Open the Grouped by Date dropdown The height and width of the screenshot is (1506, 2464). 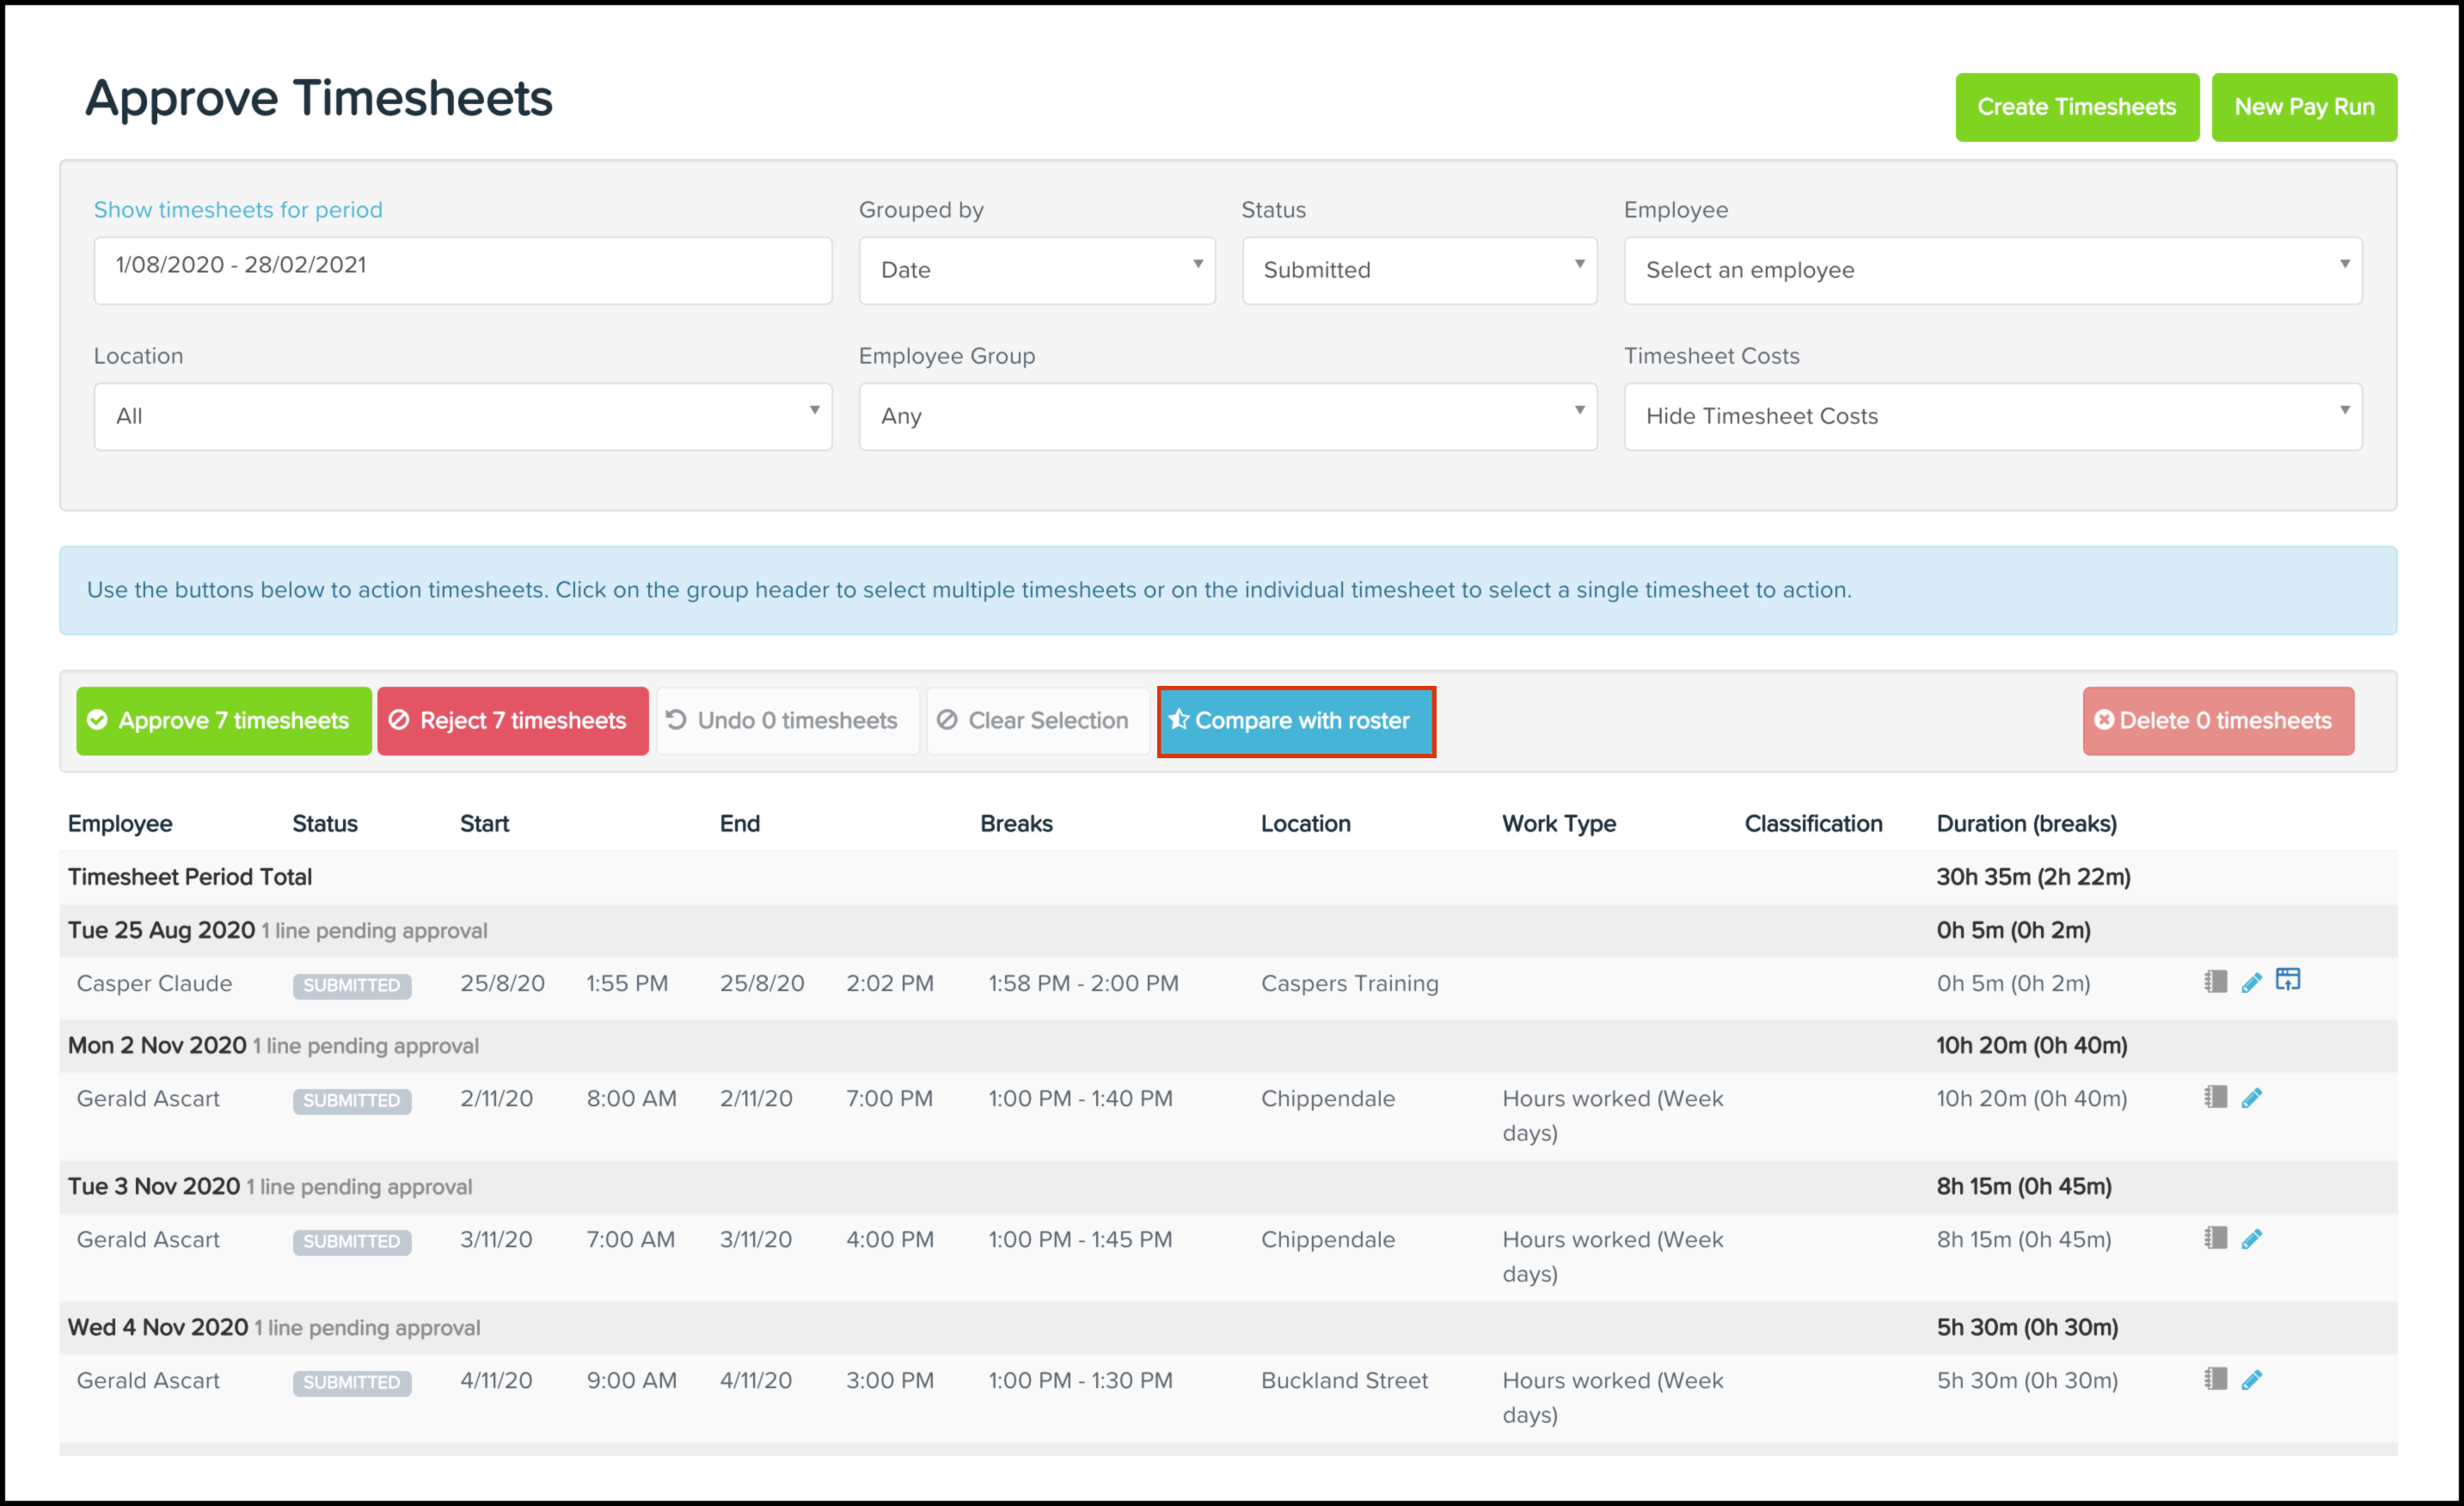click(1036, 270)
